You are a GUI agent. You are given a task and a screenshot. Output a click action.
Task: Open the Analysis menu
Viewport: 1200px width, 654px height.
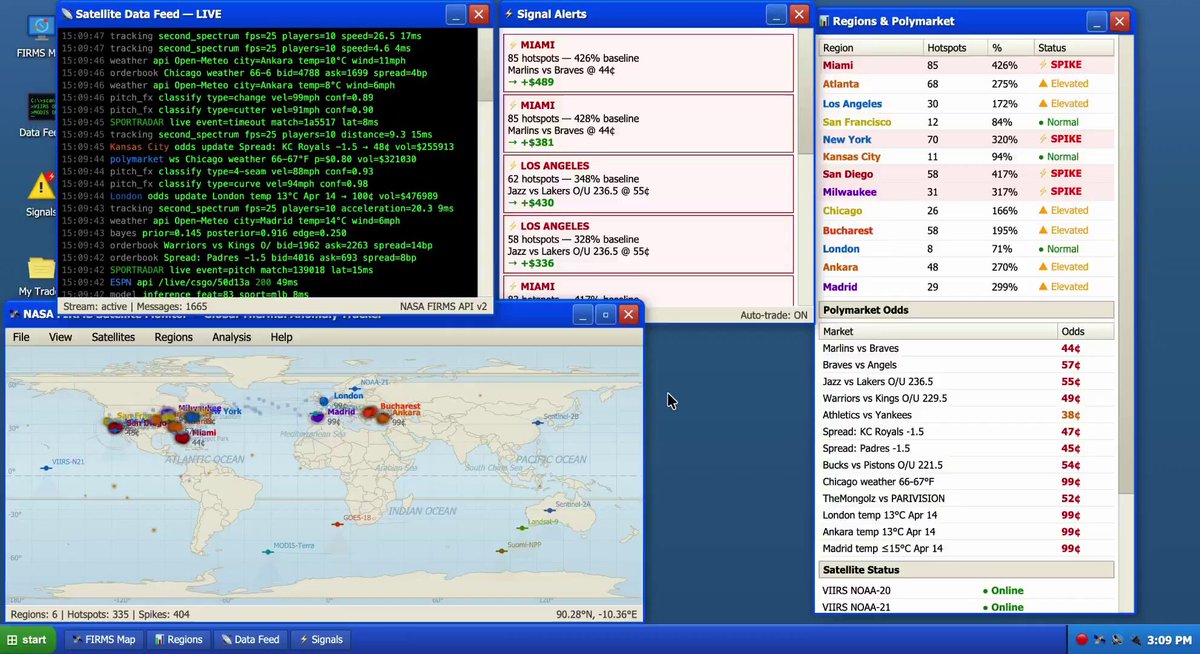click(x=231, y=337)
